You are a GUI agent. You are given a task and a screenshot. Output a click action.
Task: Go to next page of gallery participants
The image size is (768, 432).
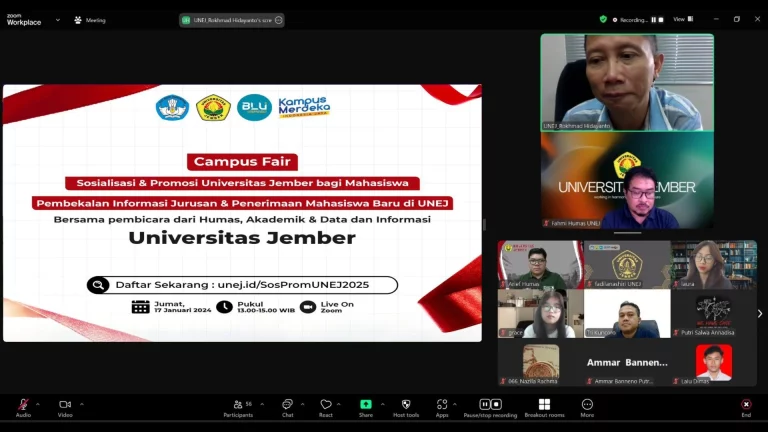[760, 313]
